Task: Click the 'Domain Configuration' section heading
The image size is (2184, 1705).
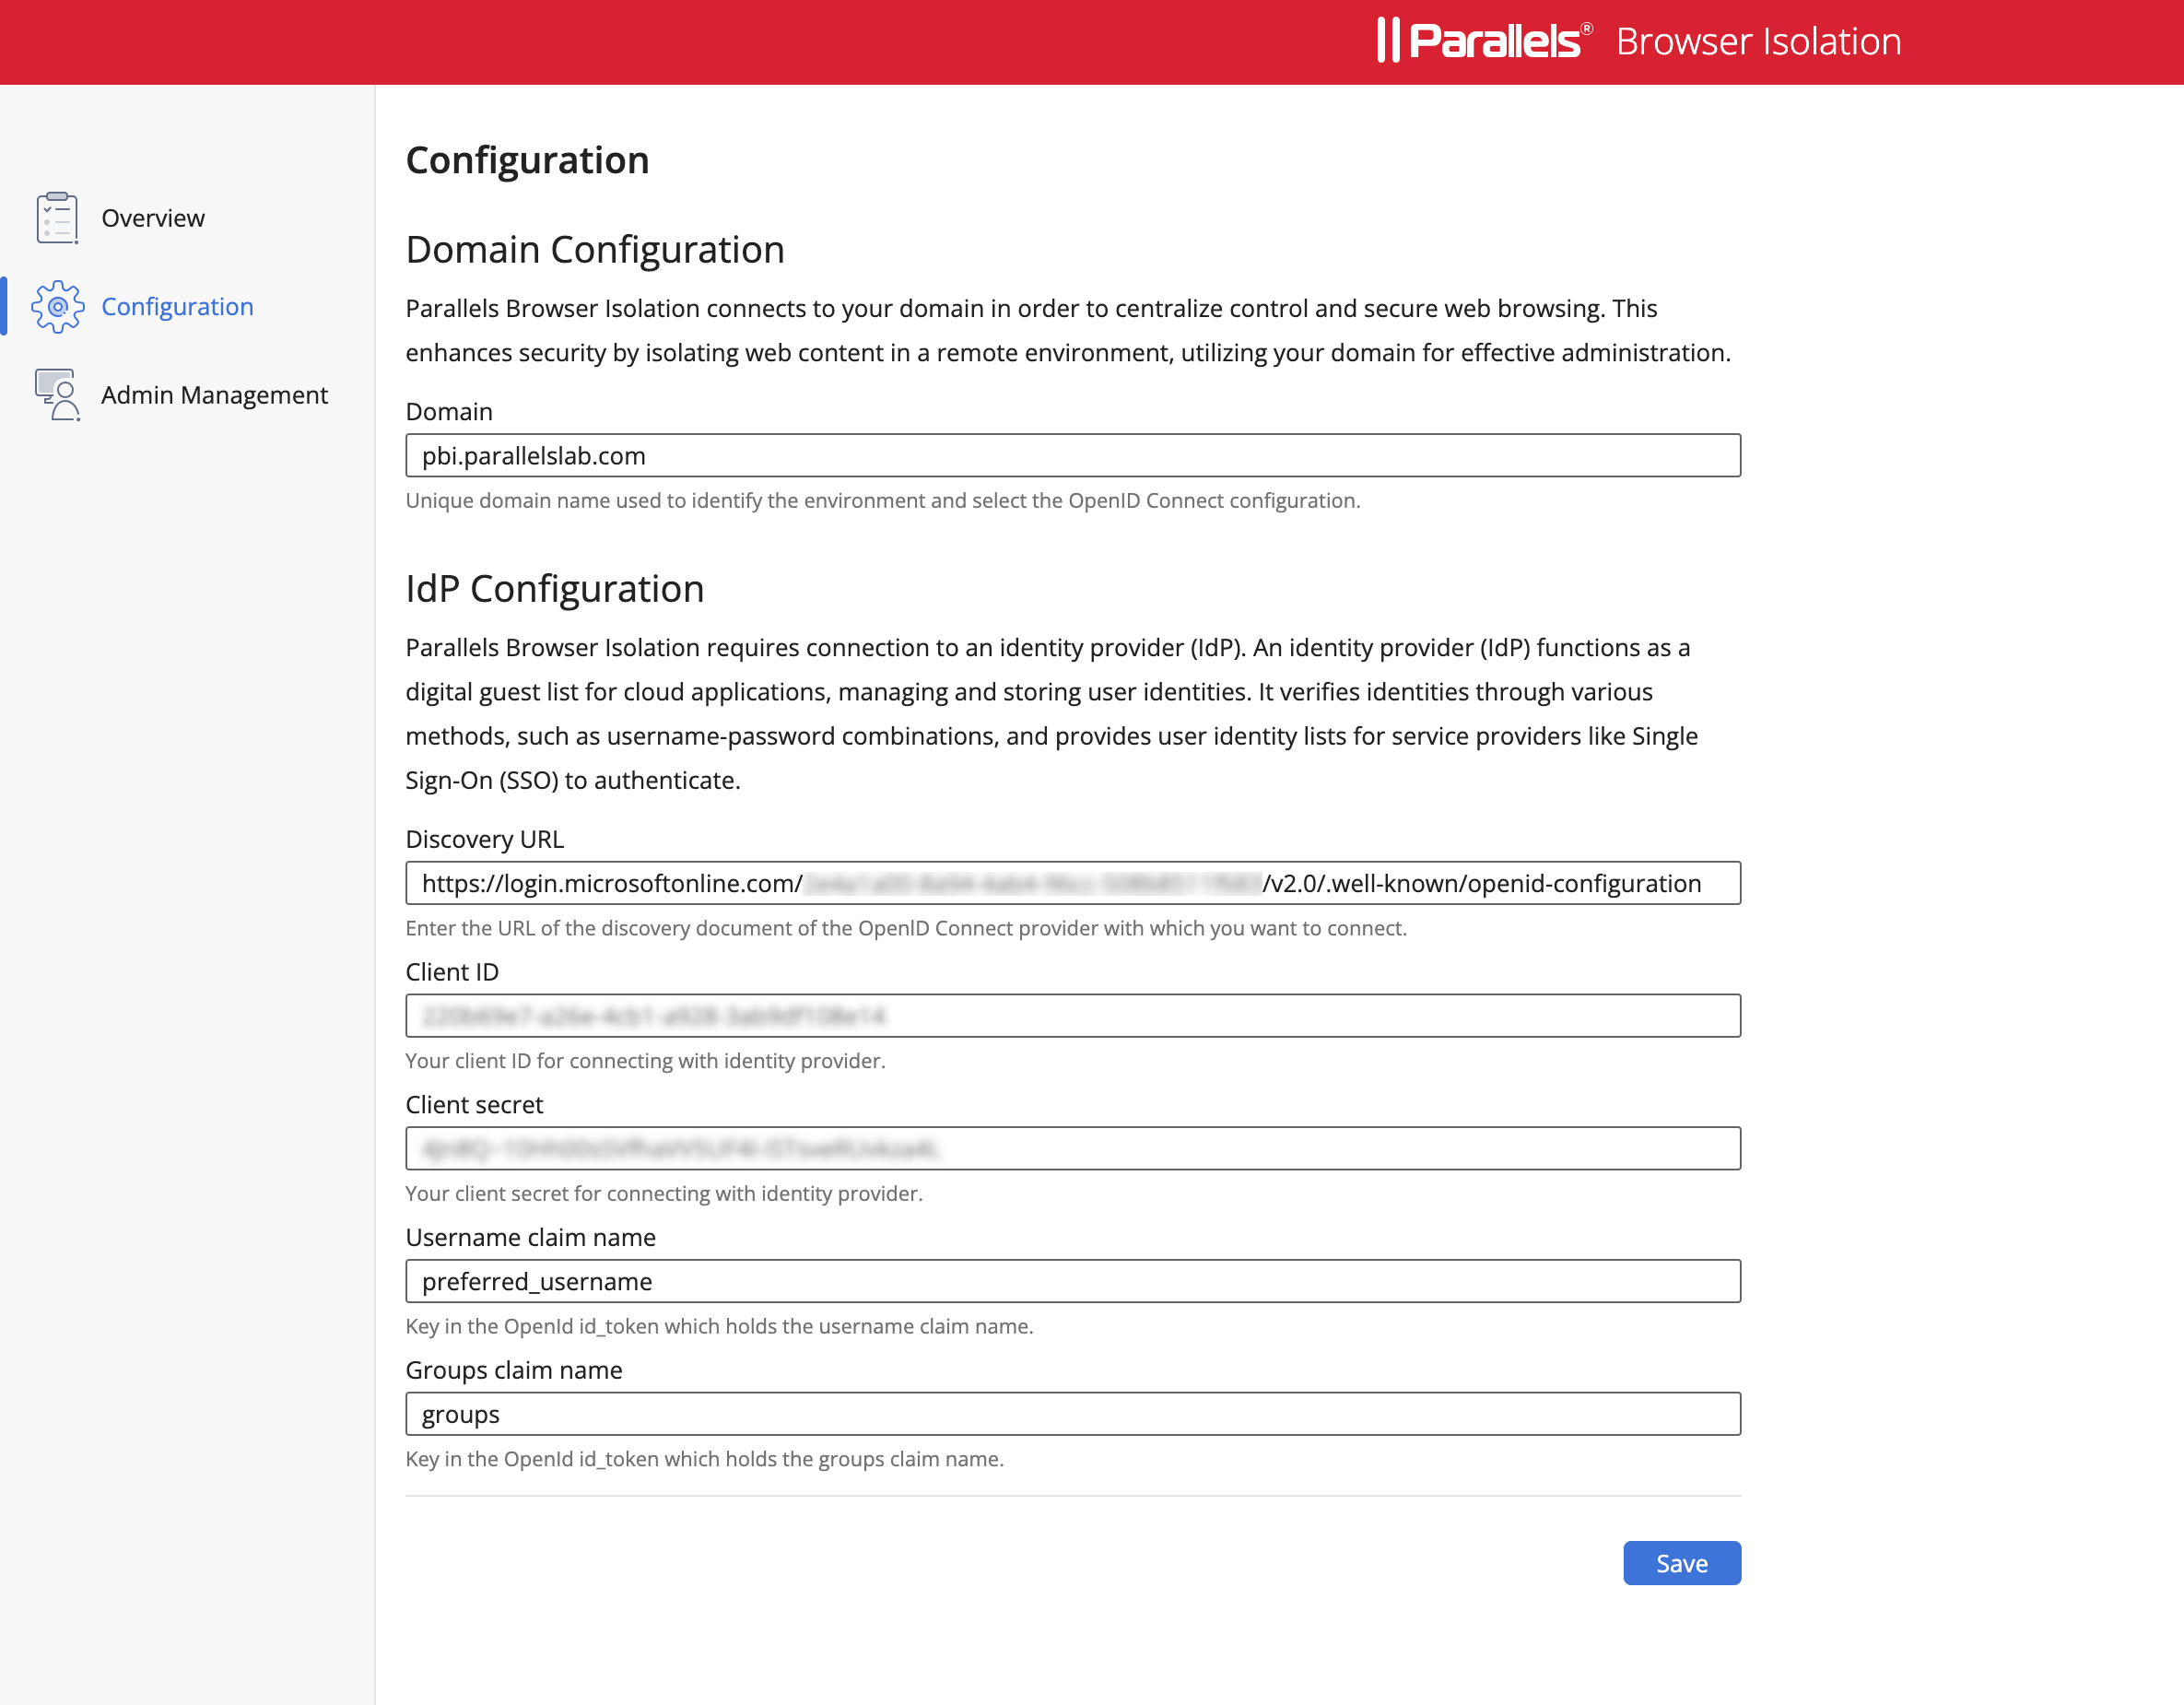Action: [595, 250]
